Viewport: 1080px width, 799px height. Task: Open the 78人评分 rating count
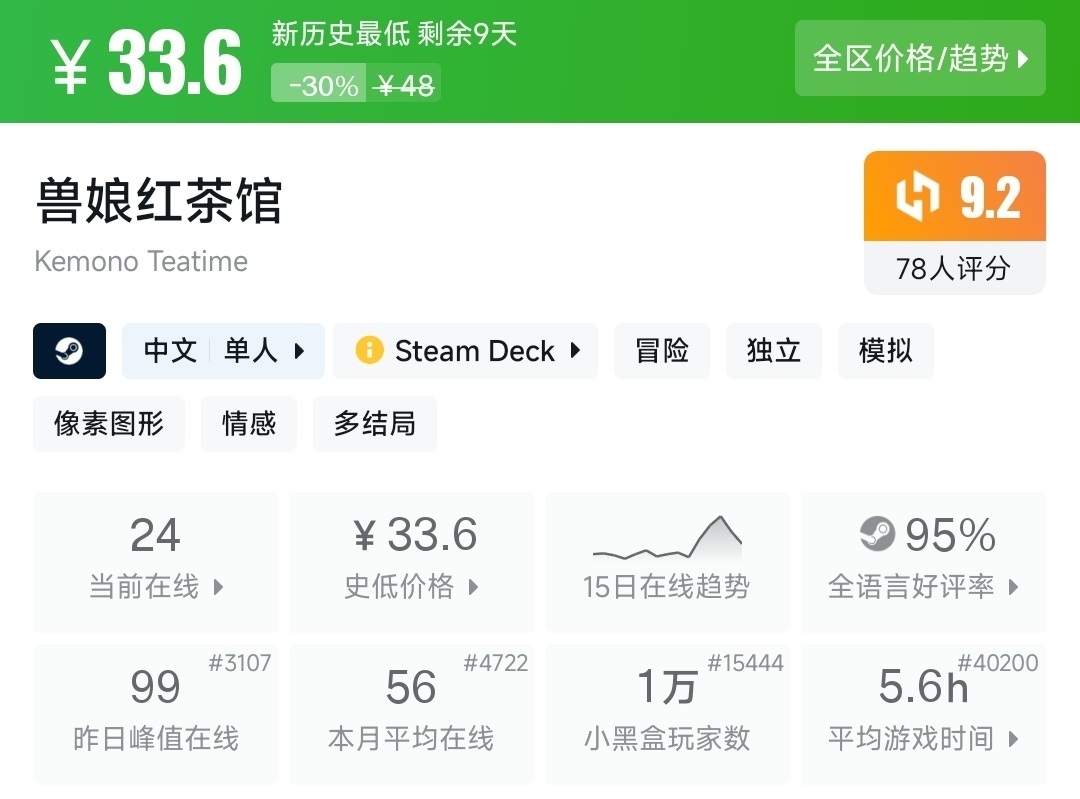click(x=954, y=268)
